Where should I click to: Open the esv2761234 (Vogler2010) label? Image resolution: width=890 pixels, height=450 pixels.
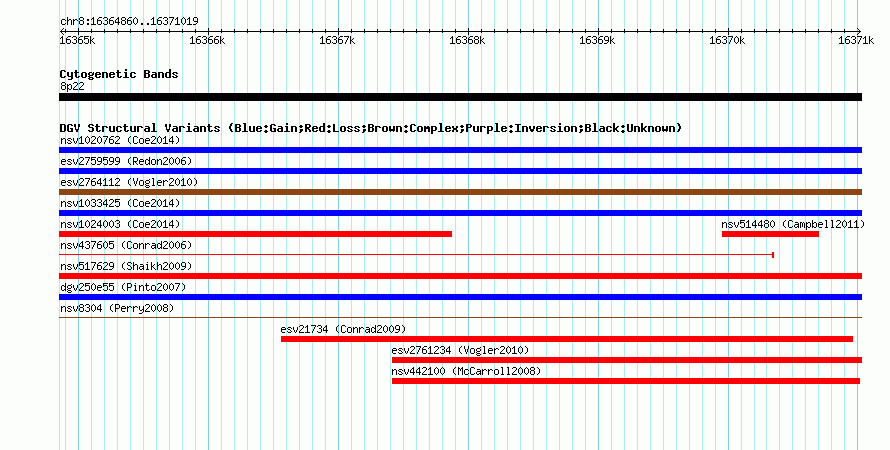pyautogui.click(x=460, y=350)
